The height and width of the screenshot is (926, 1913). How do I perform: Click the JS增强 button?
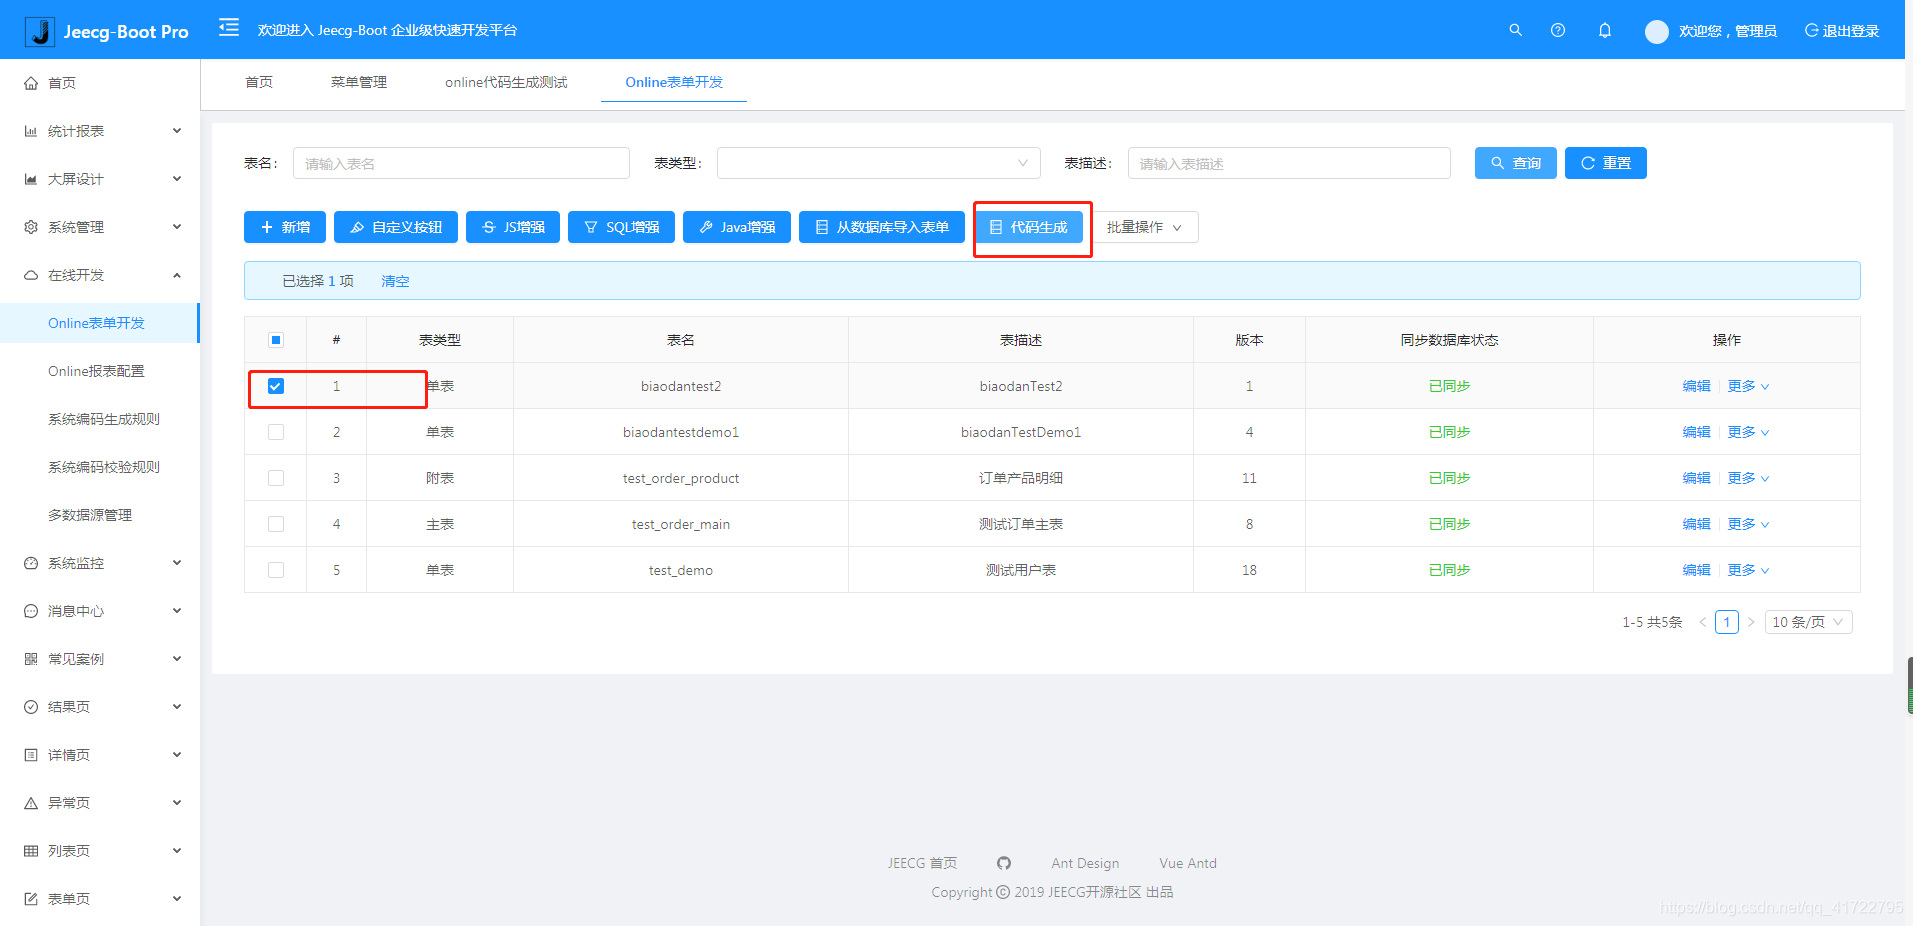[513, 227]
